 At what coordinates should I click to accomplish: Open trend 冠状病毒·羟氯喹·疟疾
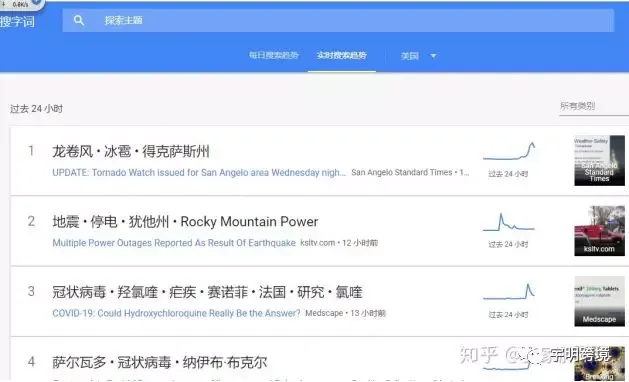pyautogui.click(x=207, y=292)
